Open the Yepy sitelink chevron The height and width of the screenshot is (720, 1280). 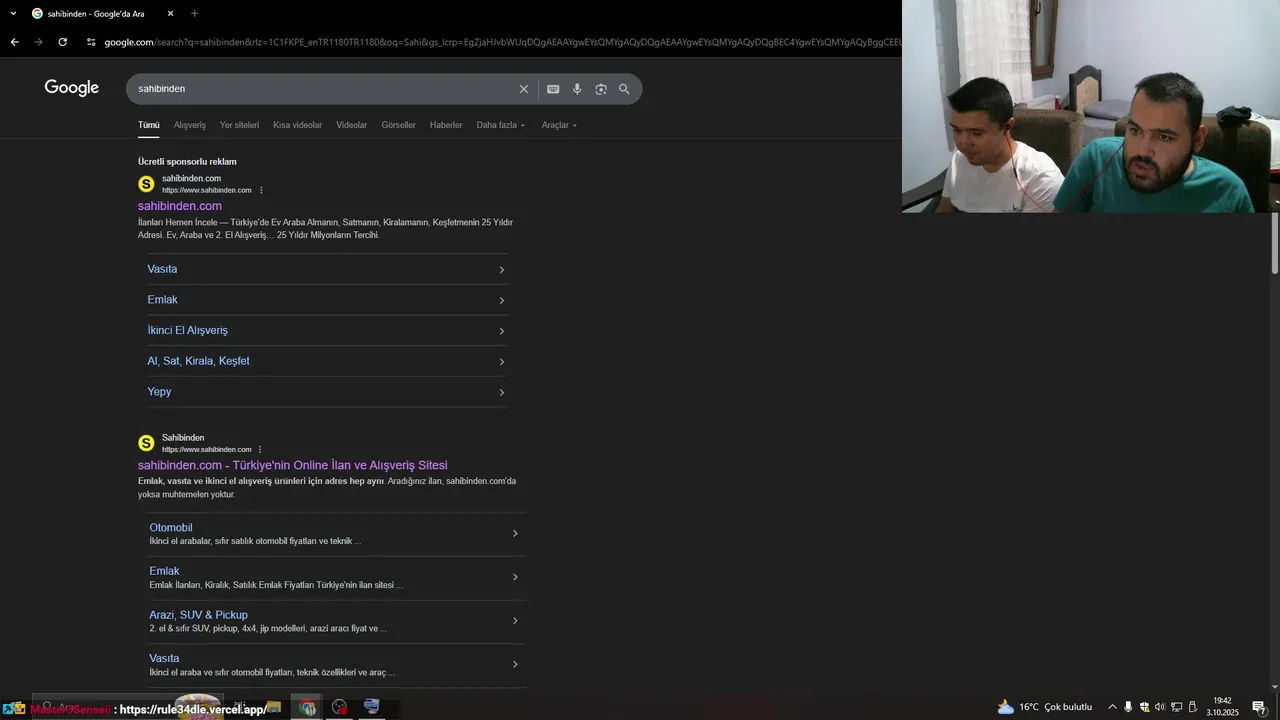(x=501, y=392)
